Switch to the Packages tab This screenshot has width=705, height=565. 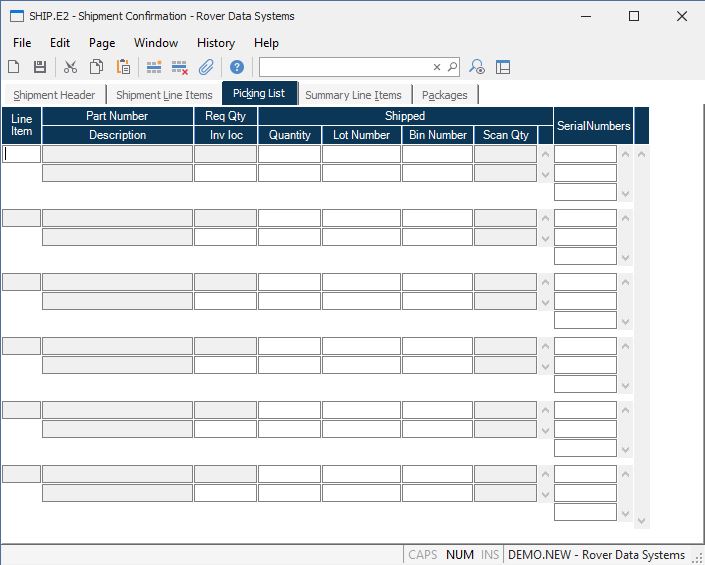pos(444,95)
